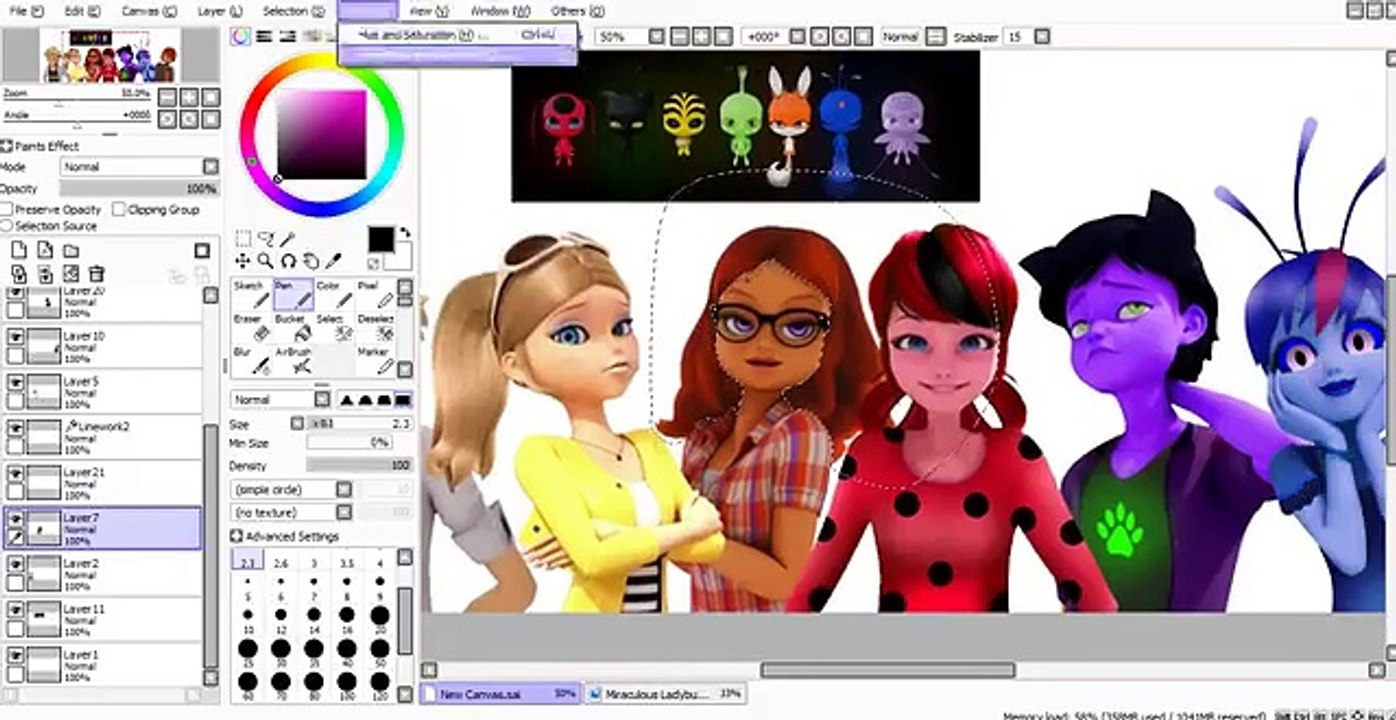The image size is (1396, 720).
Task: Hide Layer21 using its eye icon
Action: point(15,474)
